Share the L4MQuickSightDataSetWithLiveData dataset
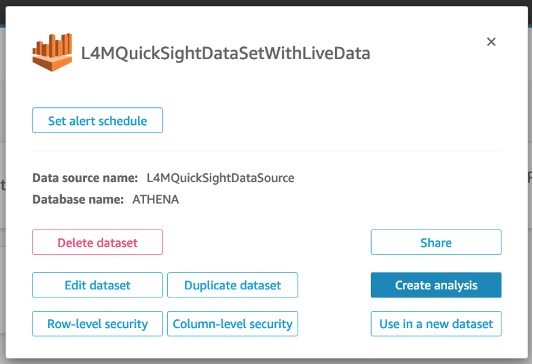 tap(436, 242)
